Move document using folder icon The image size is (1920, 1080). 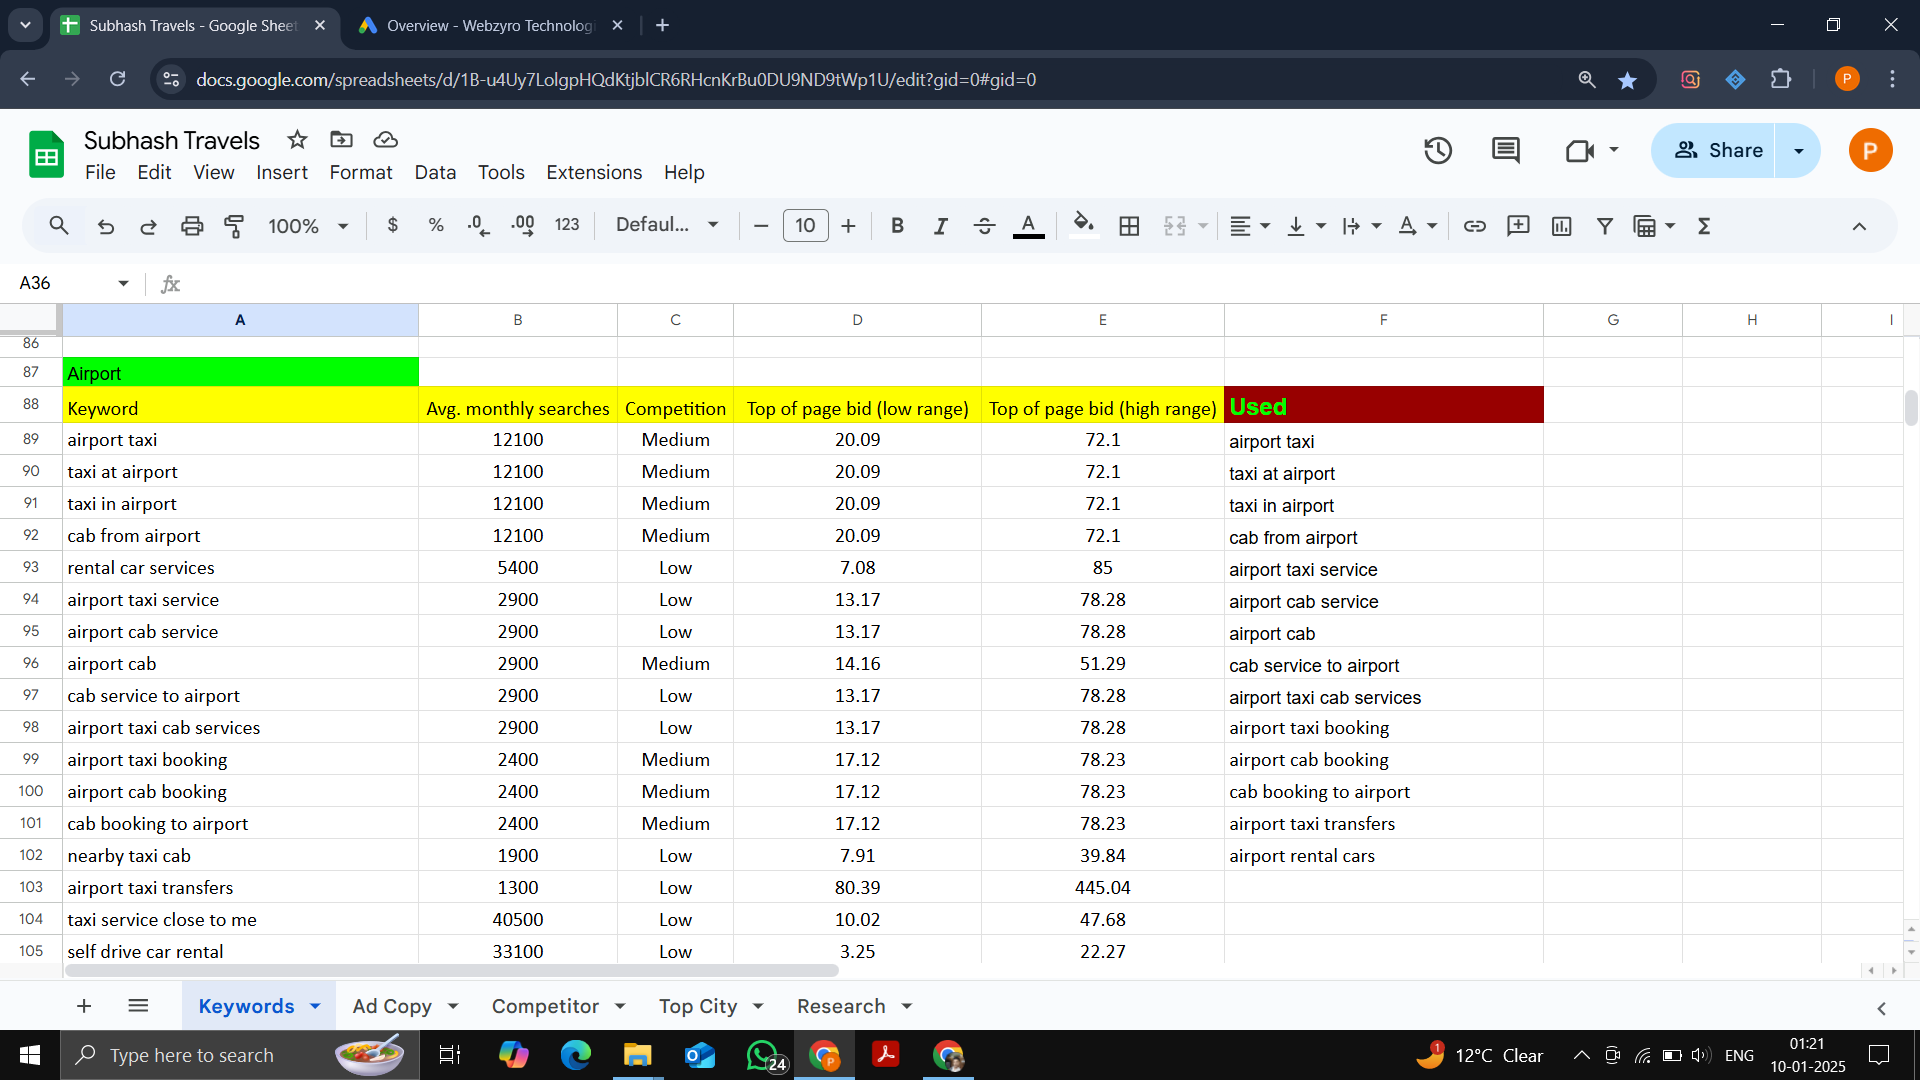pos(341,140)
